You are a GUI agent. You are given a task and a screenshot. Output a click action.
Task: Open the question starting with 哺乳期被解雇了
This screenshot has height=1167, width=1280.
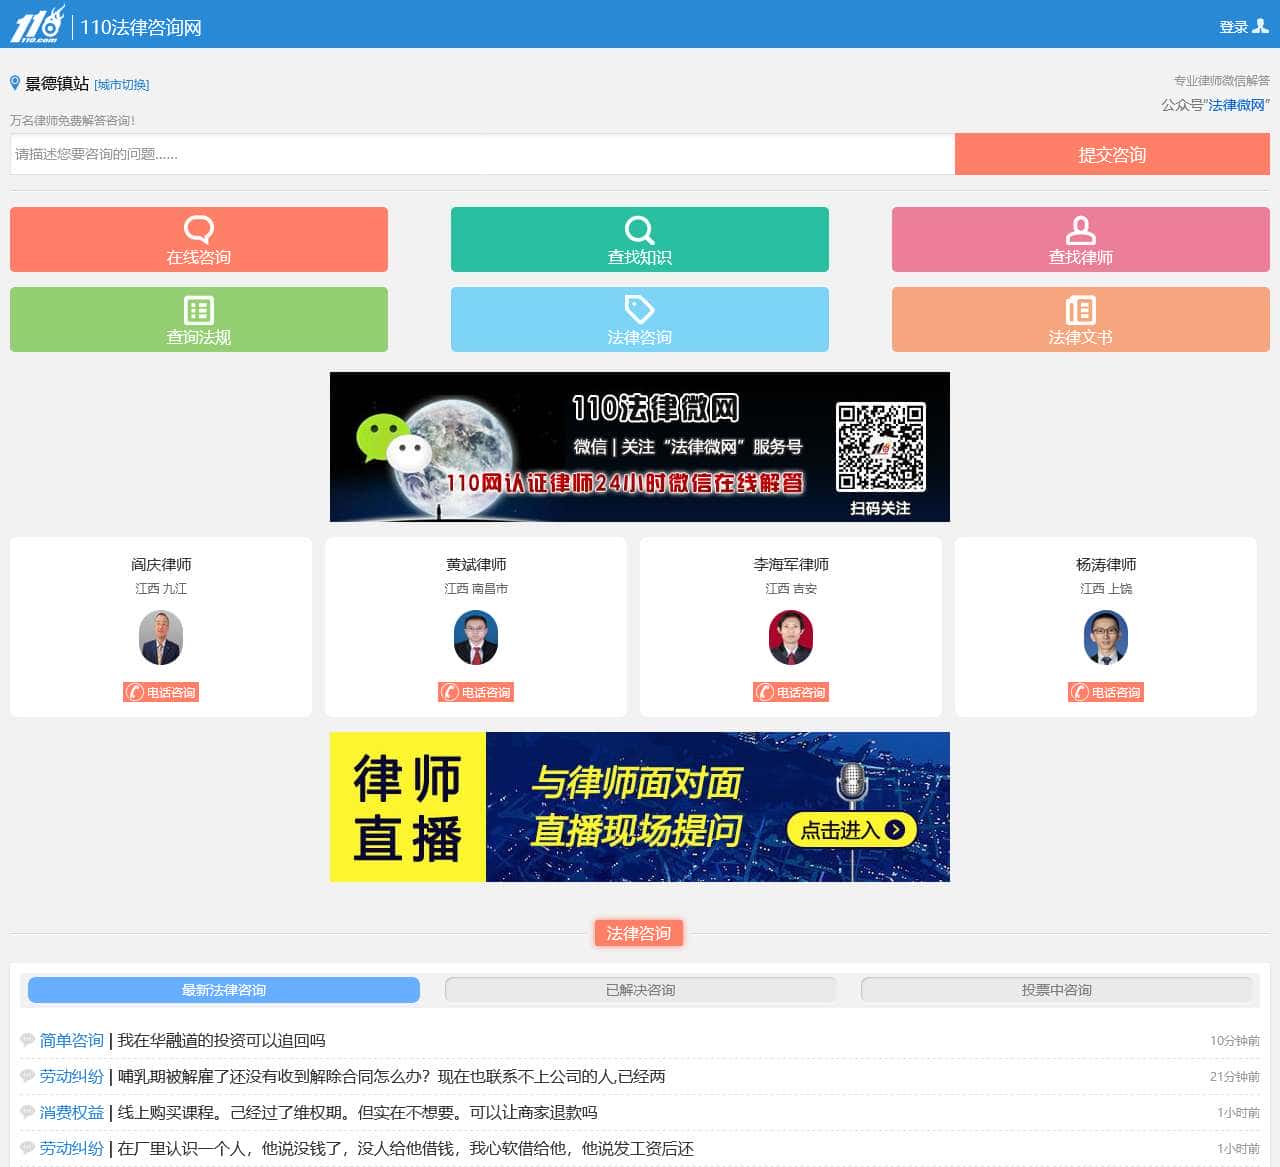[x=391, y=1076]
